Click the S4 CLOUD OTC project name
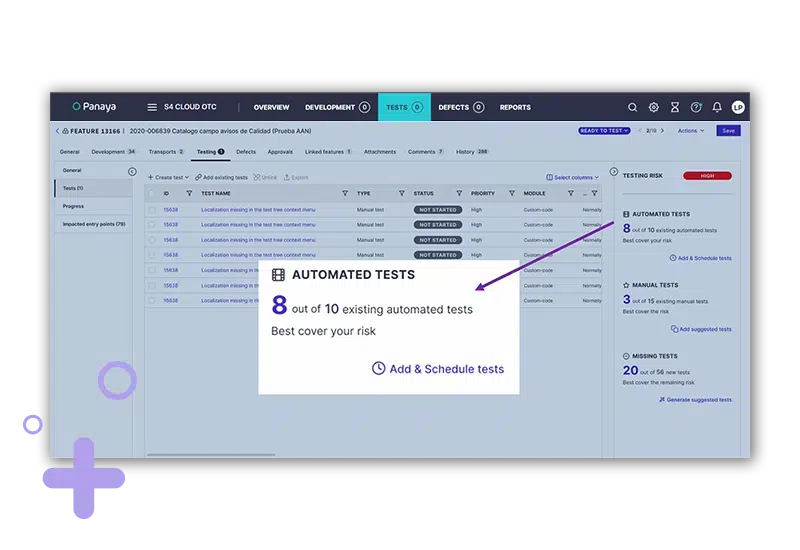Screen dimensions: 800x550 coord(190,107)
